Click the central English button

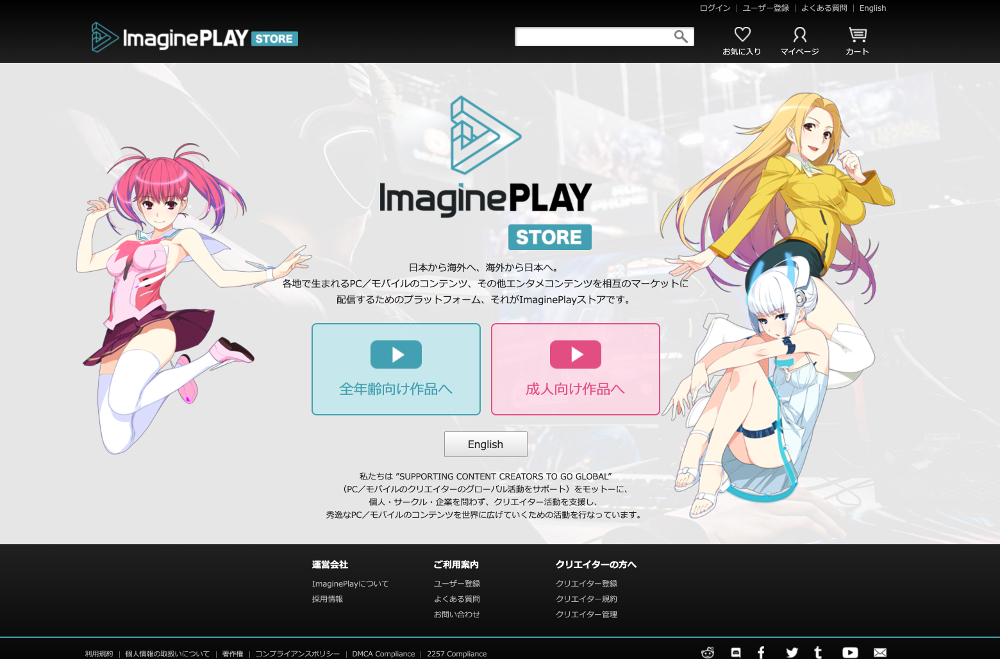click(x=486, y=444)
